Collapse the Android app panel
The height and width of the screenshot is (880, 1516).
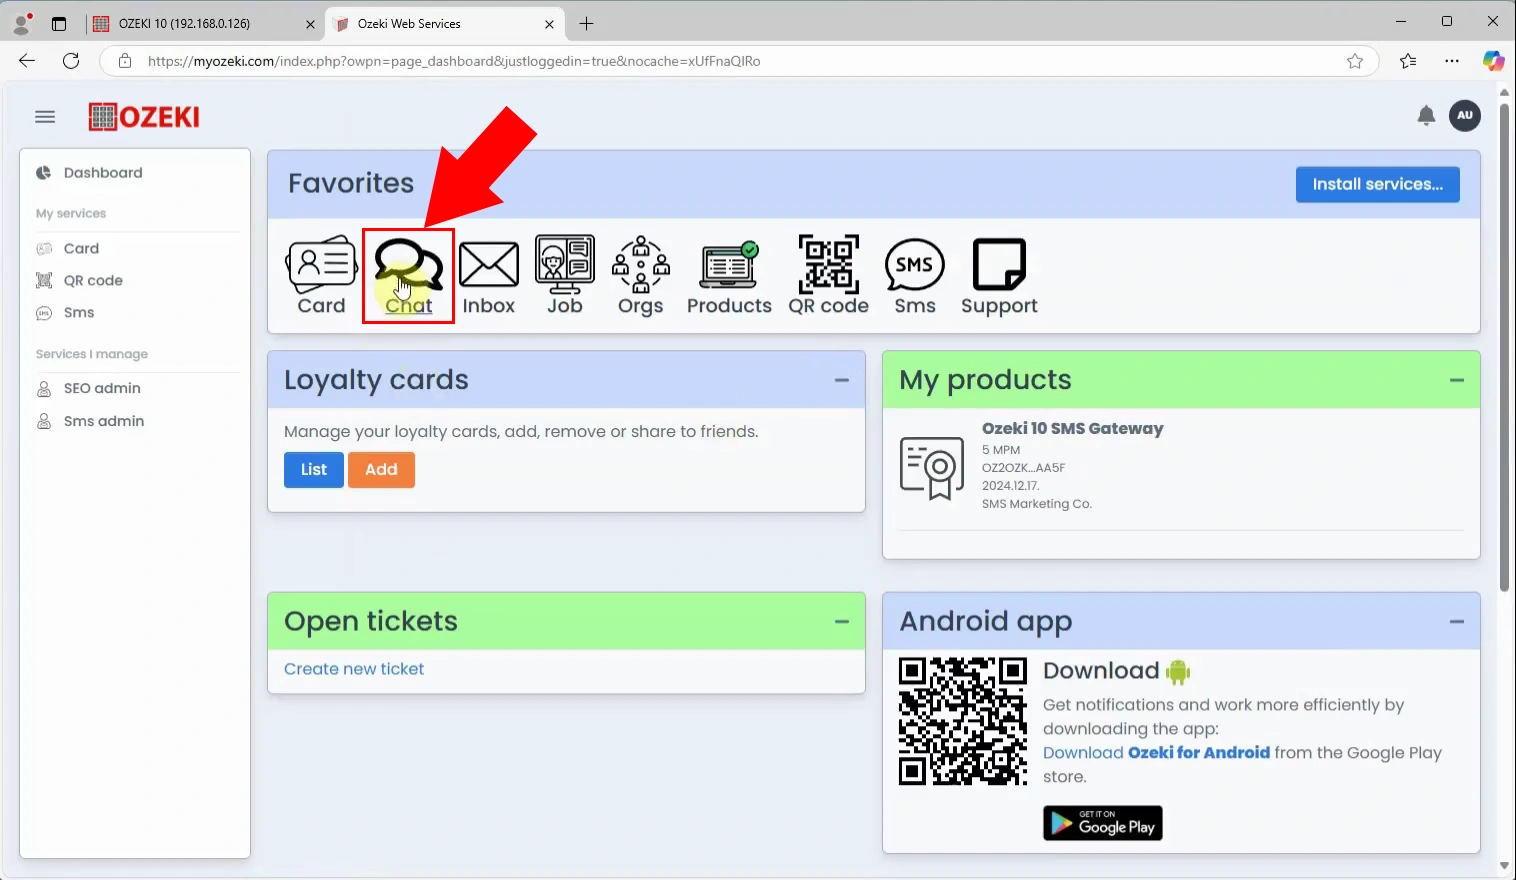(x=1457, y=621)
